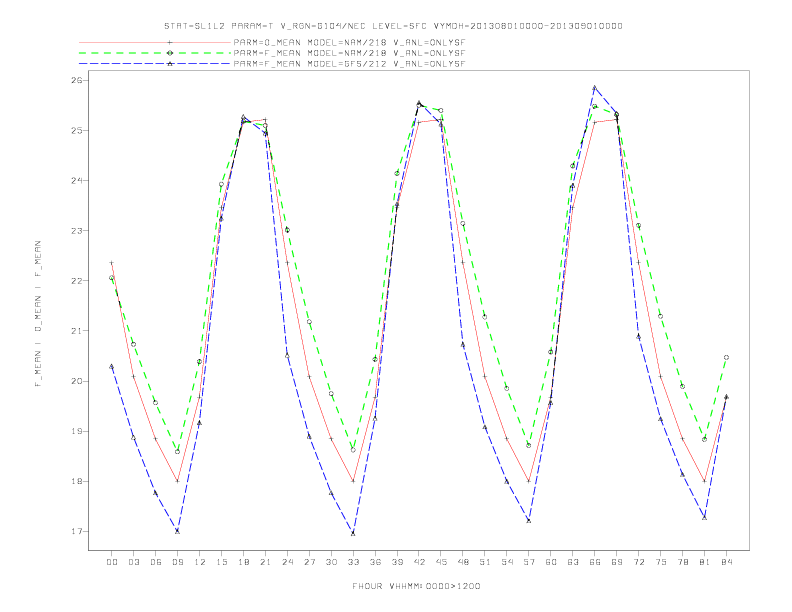Screen dimensions: 792x612
Task: Click the triangle marker on blue legend line
Action: 170,64
